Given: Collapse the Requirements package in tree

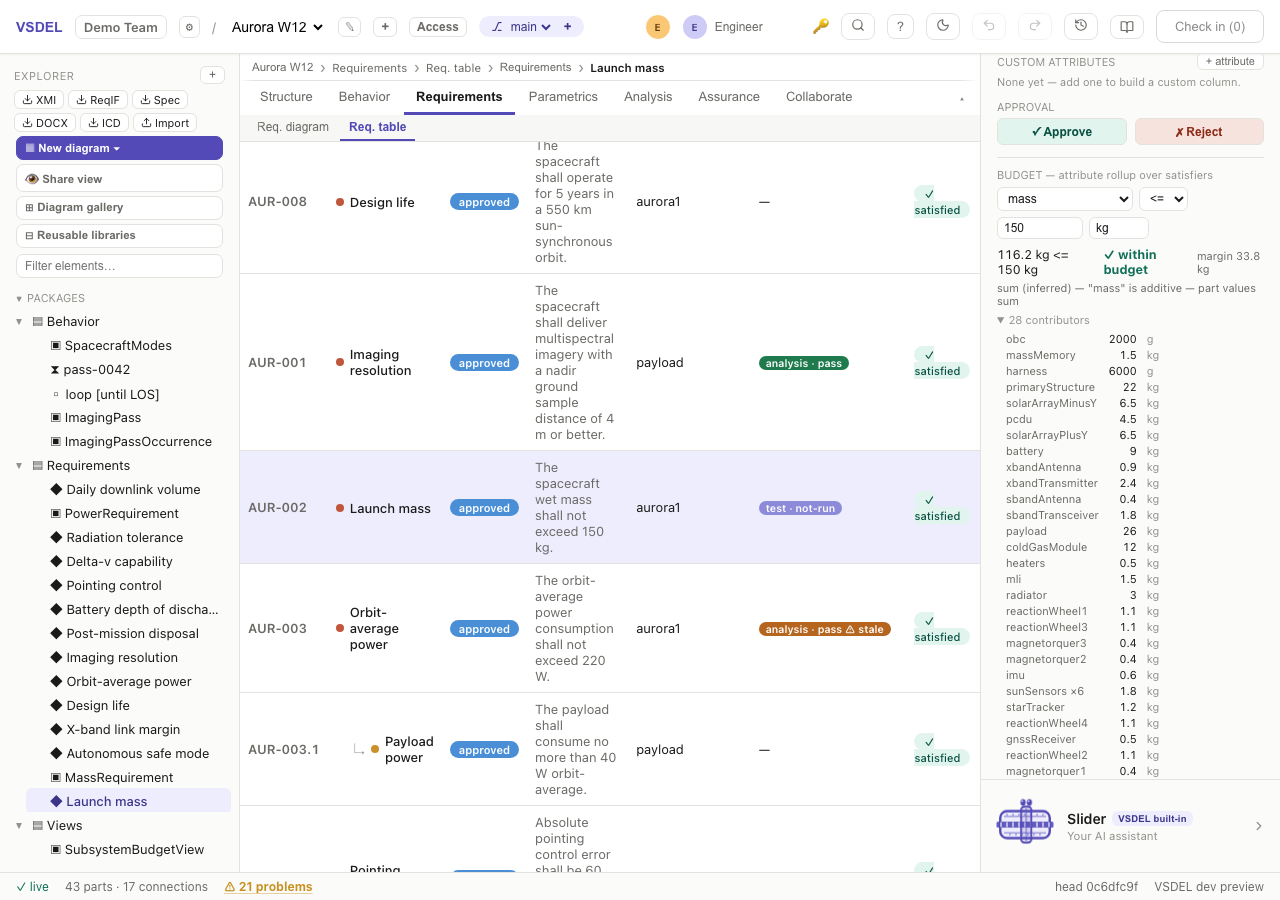Looking at the screenshot, I should click(x=19, y=466).
